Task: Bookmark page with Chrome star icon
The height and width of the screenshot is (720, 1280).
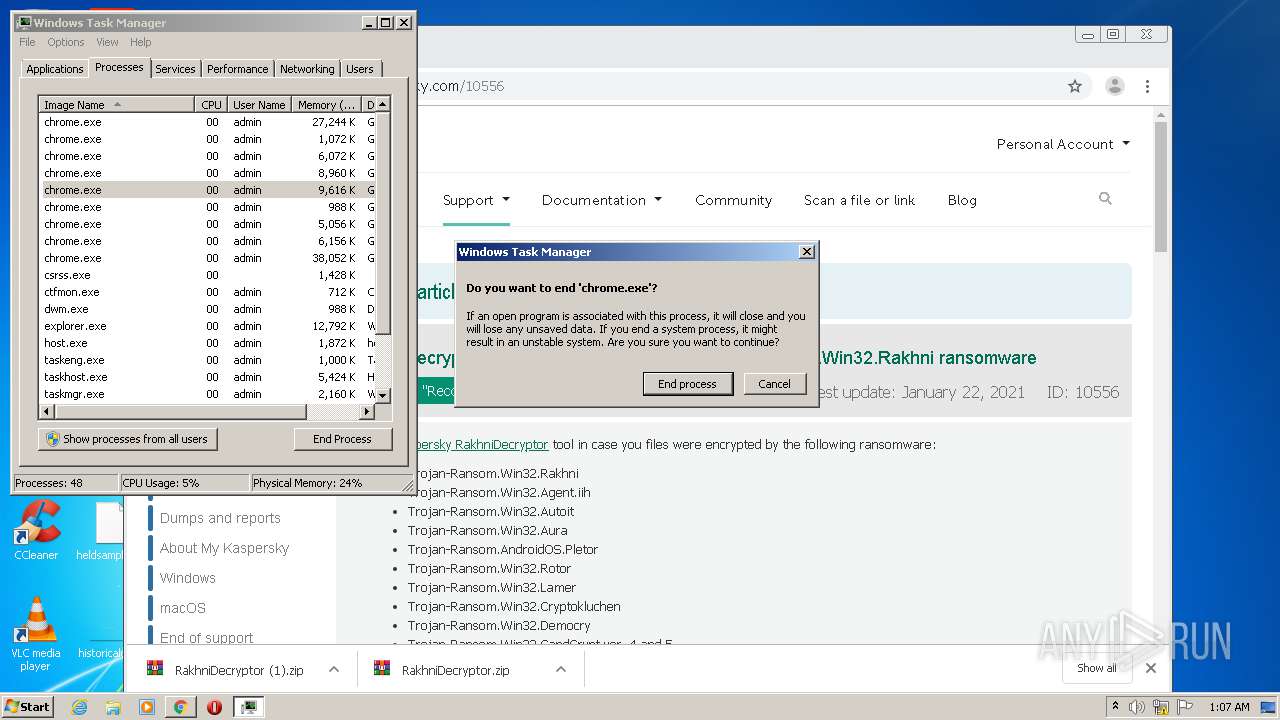Action: tap(1075, 86)
